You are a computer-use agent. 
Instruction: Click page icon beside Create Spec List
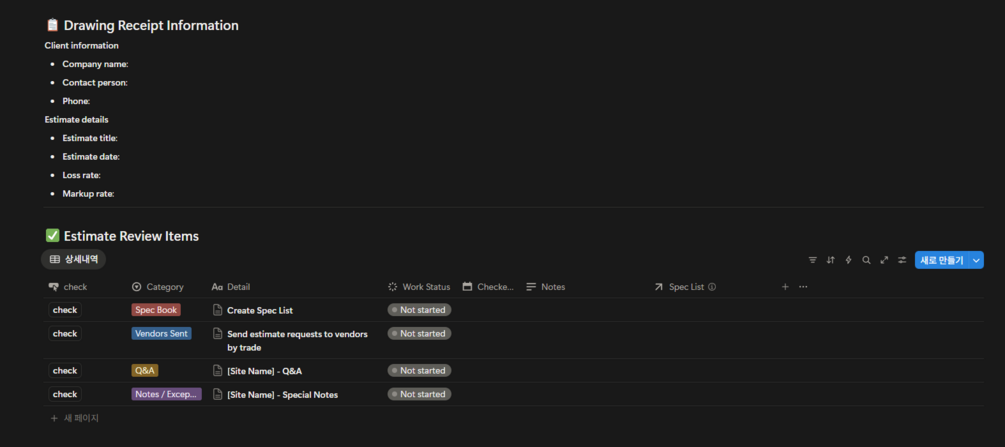click(x=217, y=310)
